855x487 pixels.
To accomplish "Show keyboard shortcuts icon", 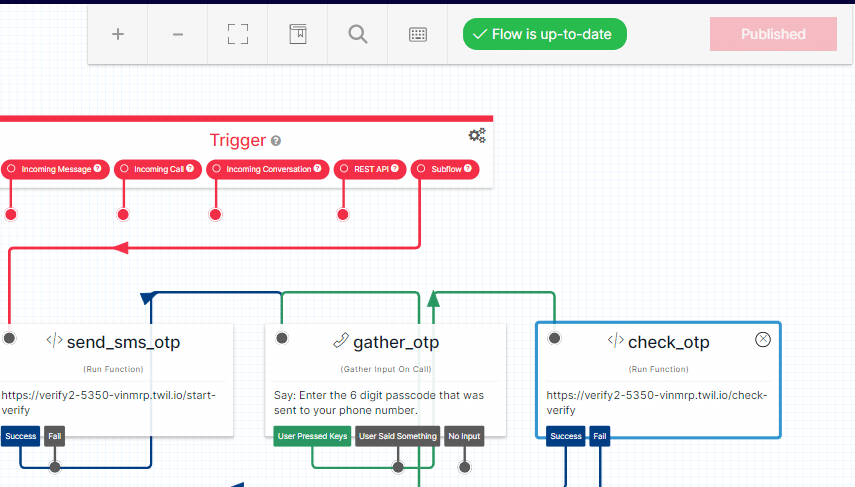I will [418, 34].
